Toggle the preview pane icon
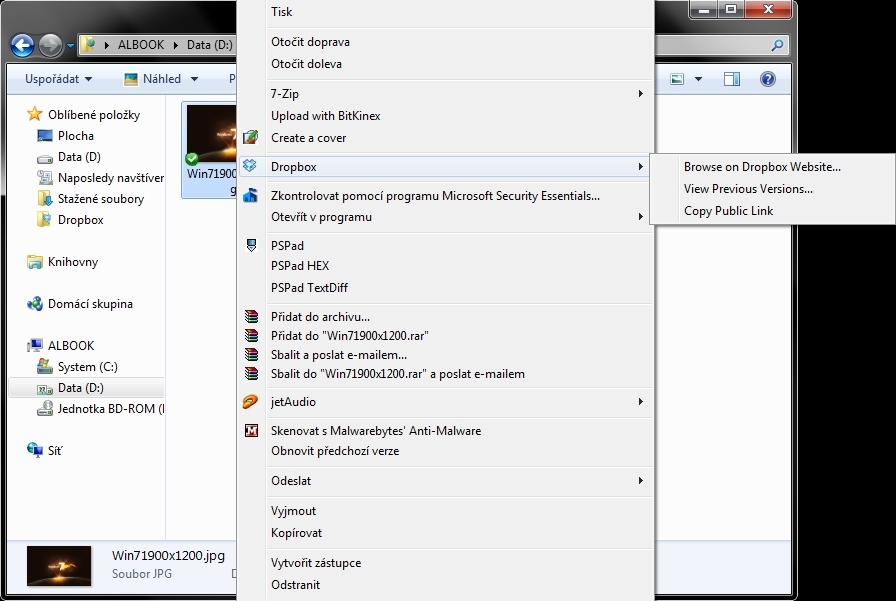Screen dimensions: 896x601 (x=731, y=79)
